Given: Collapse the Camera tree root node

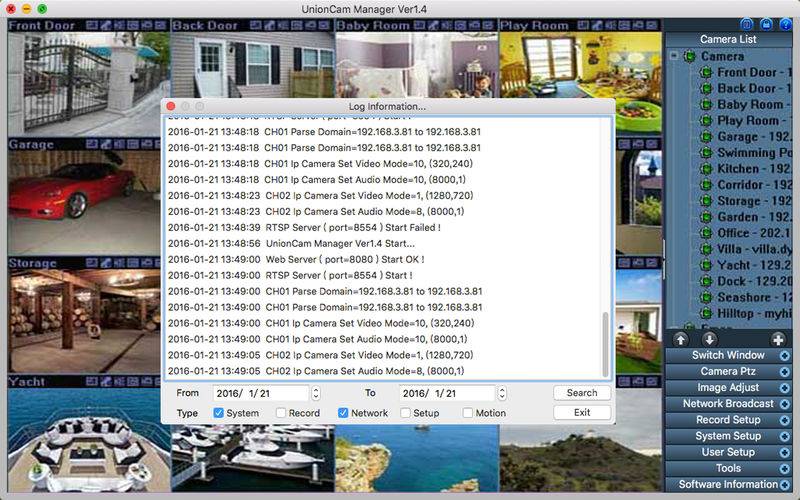Looking at the screenshot, I should [x=674, y=56].
